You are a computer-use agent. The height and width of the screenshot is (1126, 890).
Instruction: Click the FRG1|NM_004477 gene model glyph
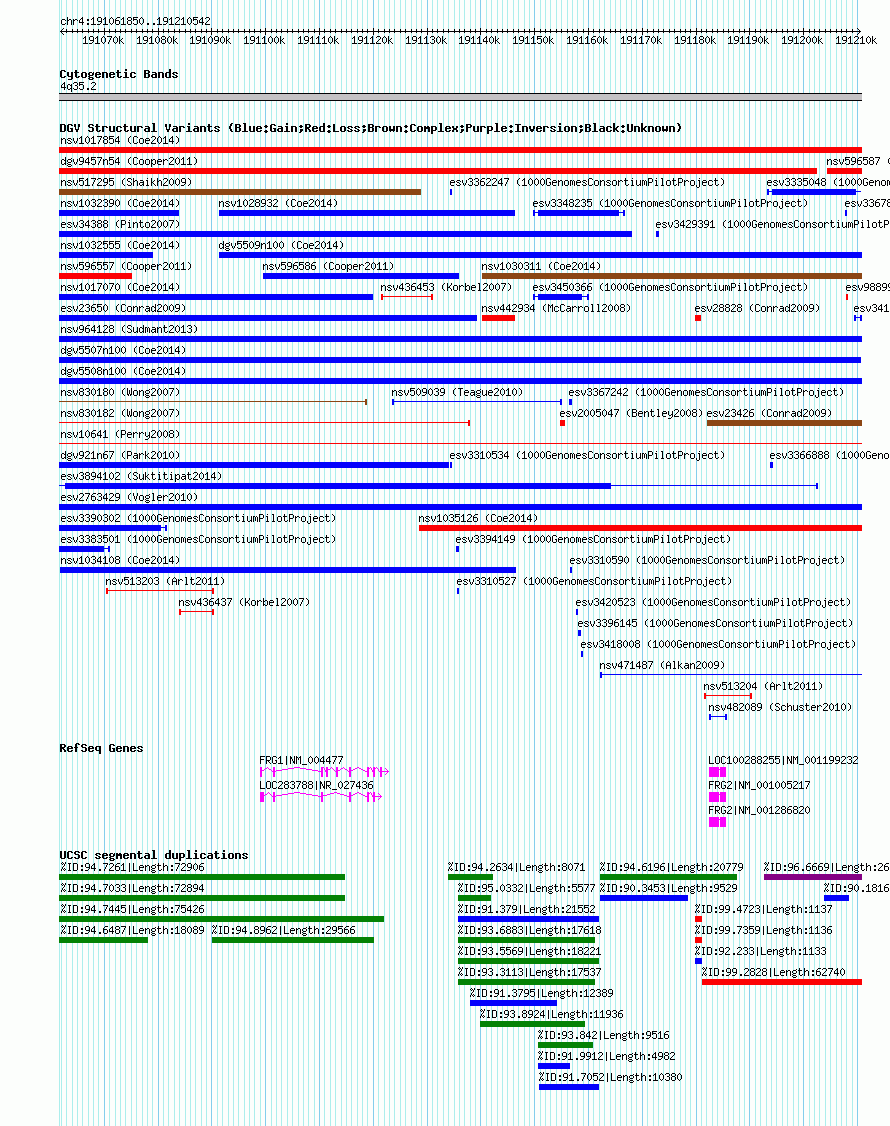[324, 772]
